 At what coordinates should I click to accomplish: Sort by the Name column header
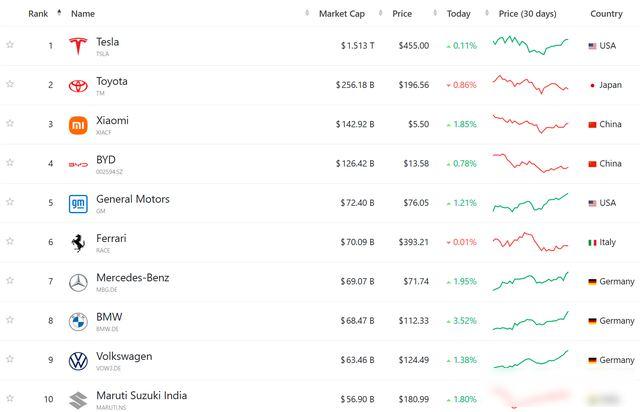[x=83, y=14]
